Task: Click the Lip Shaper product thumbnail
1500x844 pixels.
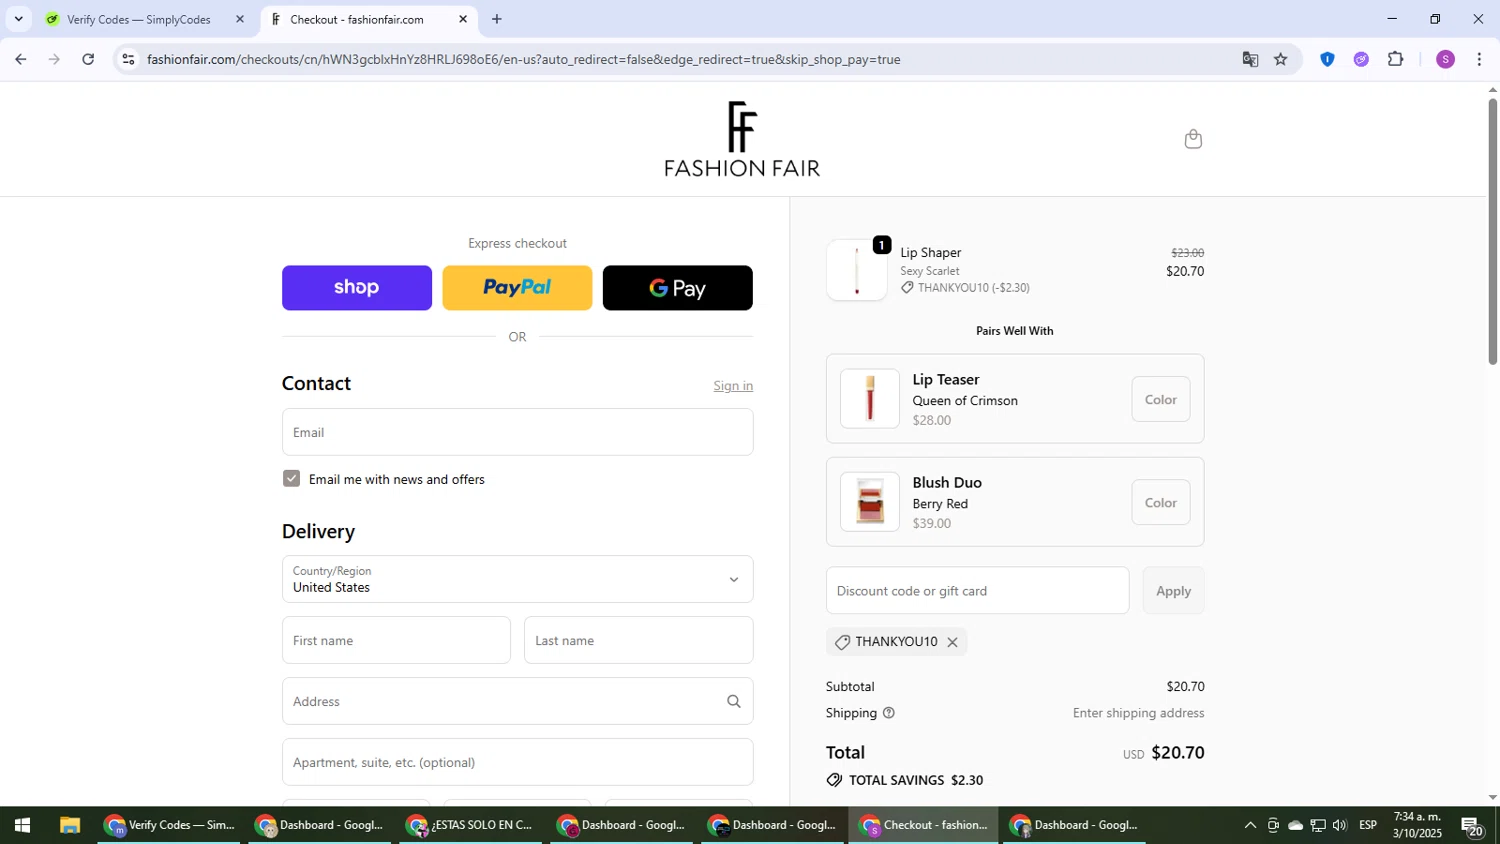Action: point(857,270)
